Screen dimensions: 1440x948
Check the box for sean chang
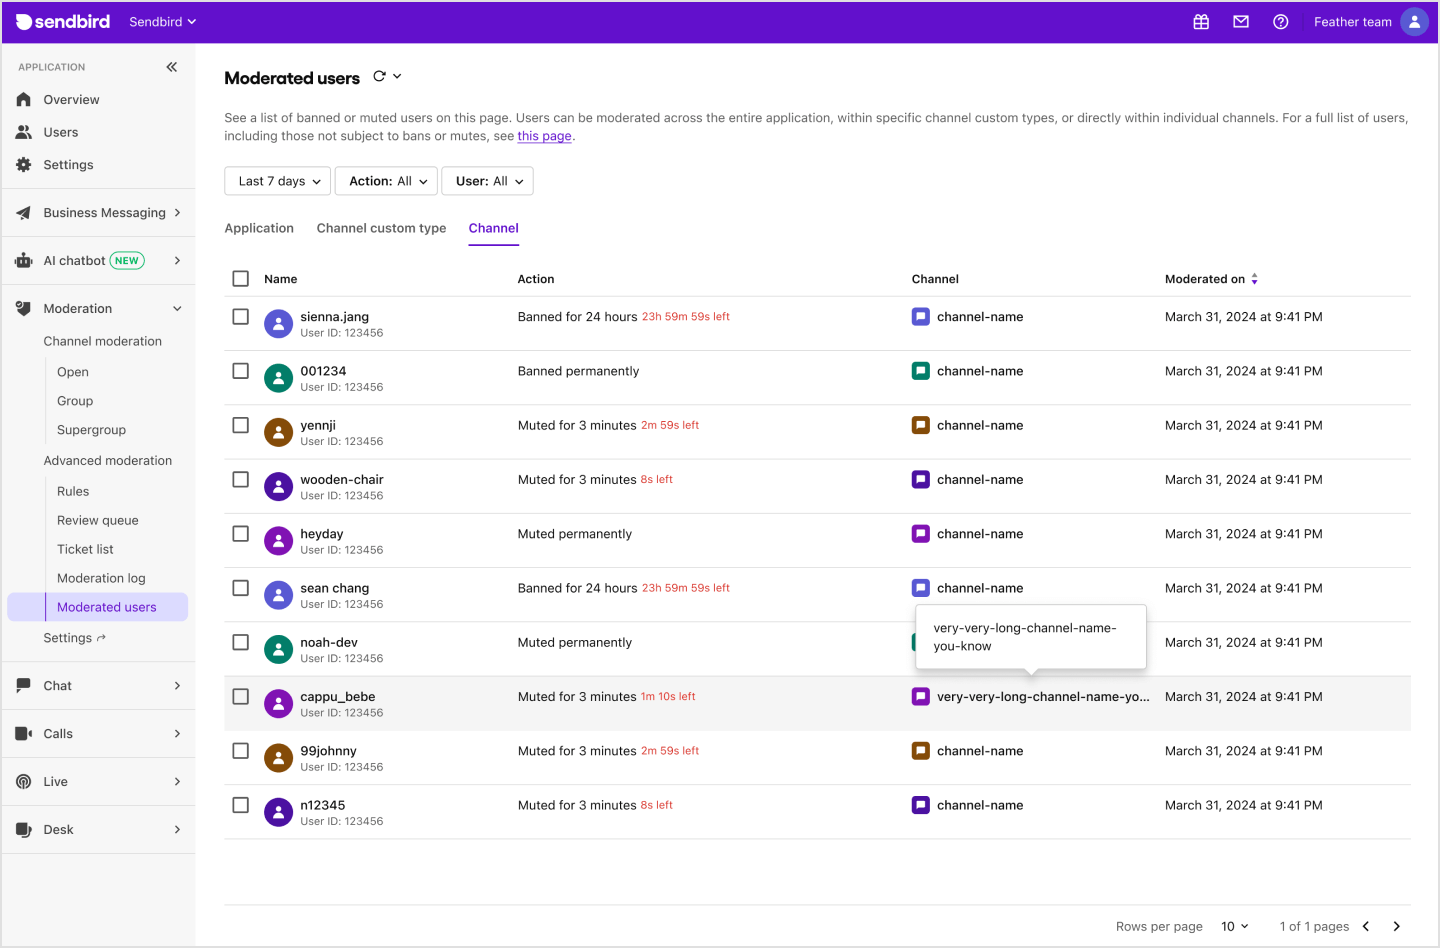click(x=241, y=588)
